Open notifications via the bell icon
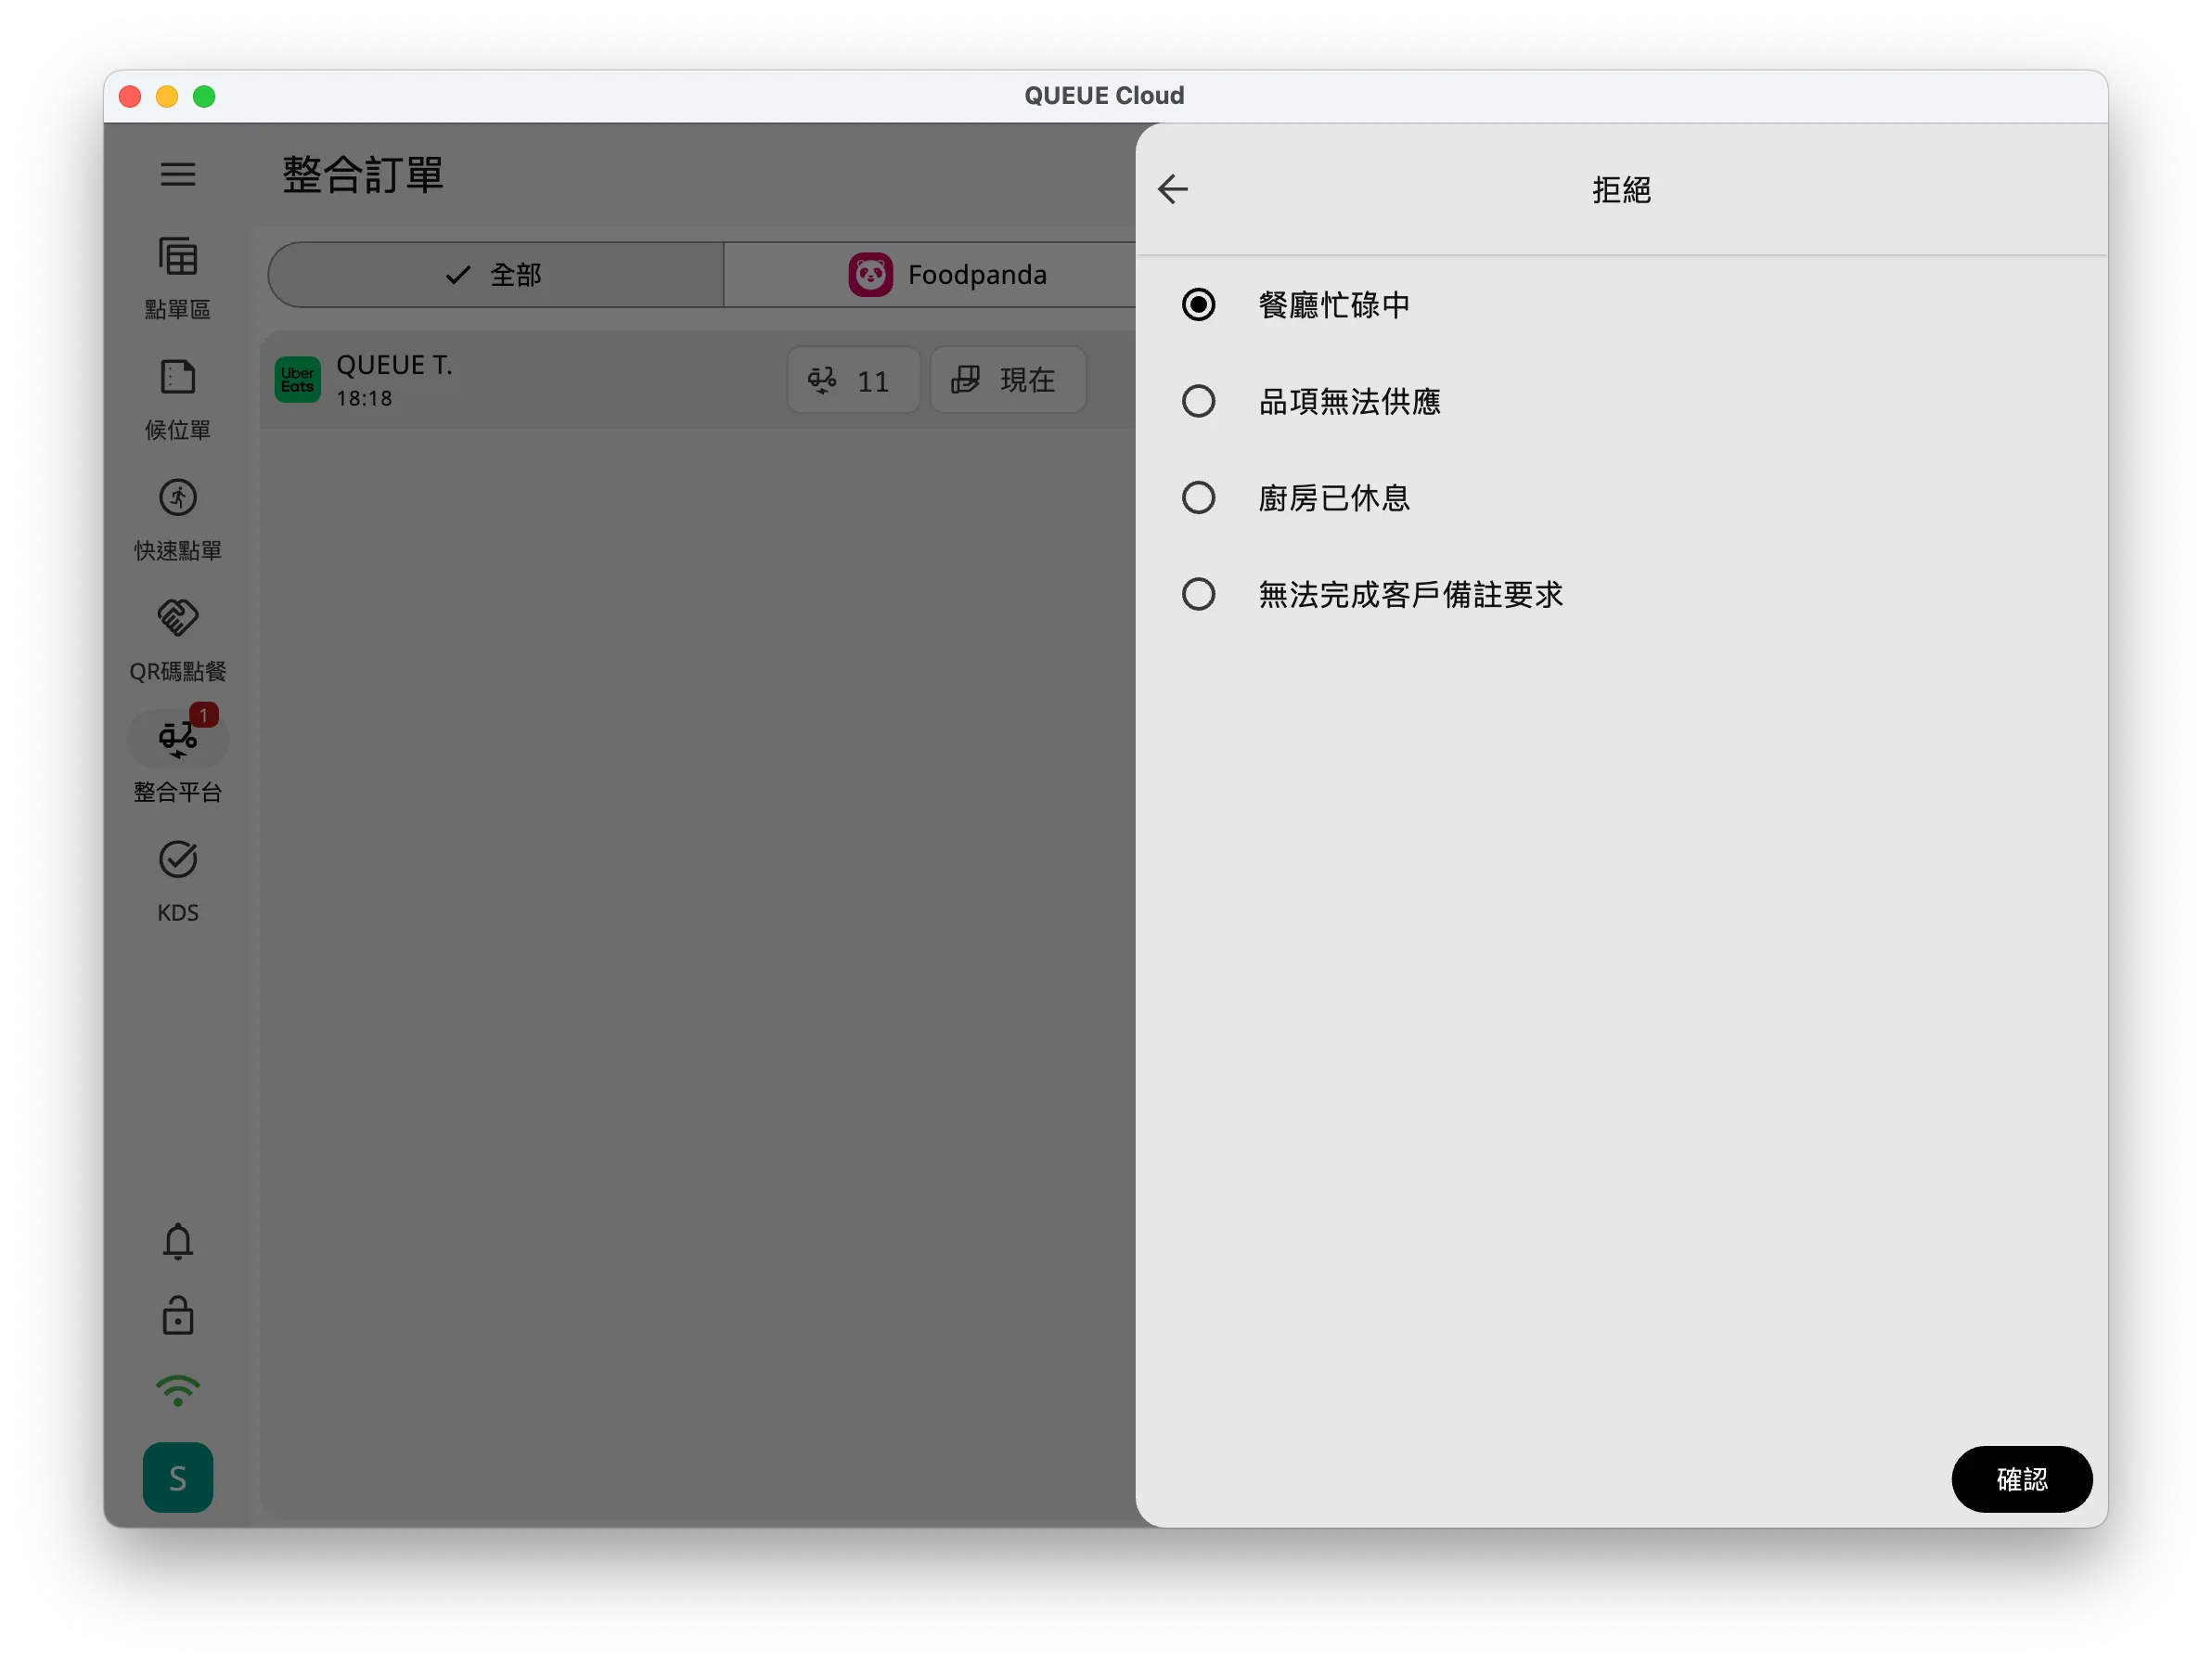 point(178,1241)
